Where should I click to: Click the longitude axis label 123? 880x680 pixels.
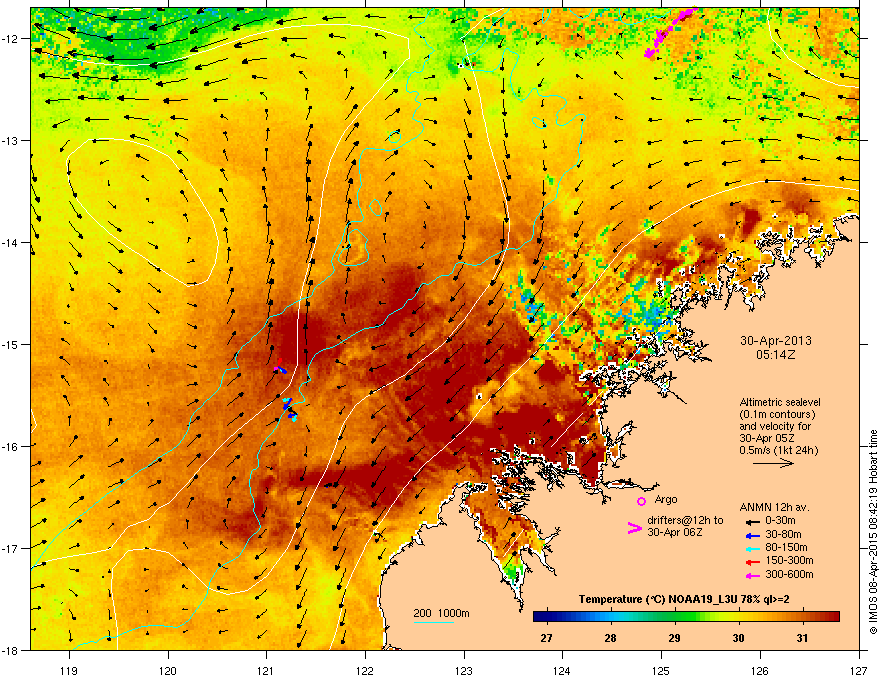(x=464, y=670)
